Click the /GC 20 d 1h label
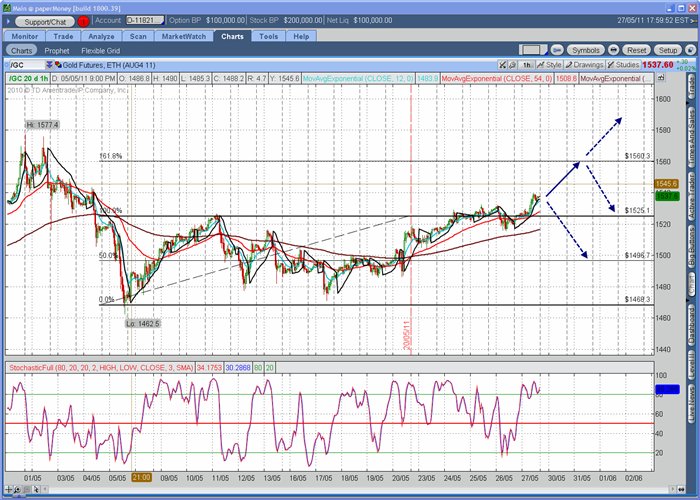This screenshot has height=500, width=700. [x=29, y=79]
